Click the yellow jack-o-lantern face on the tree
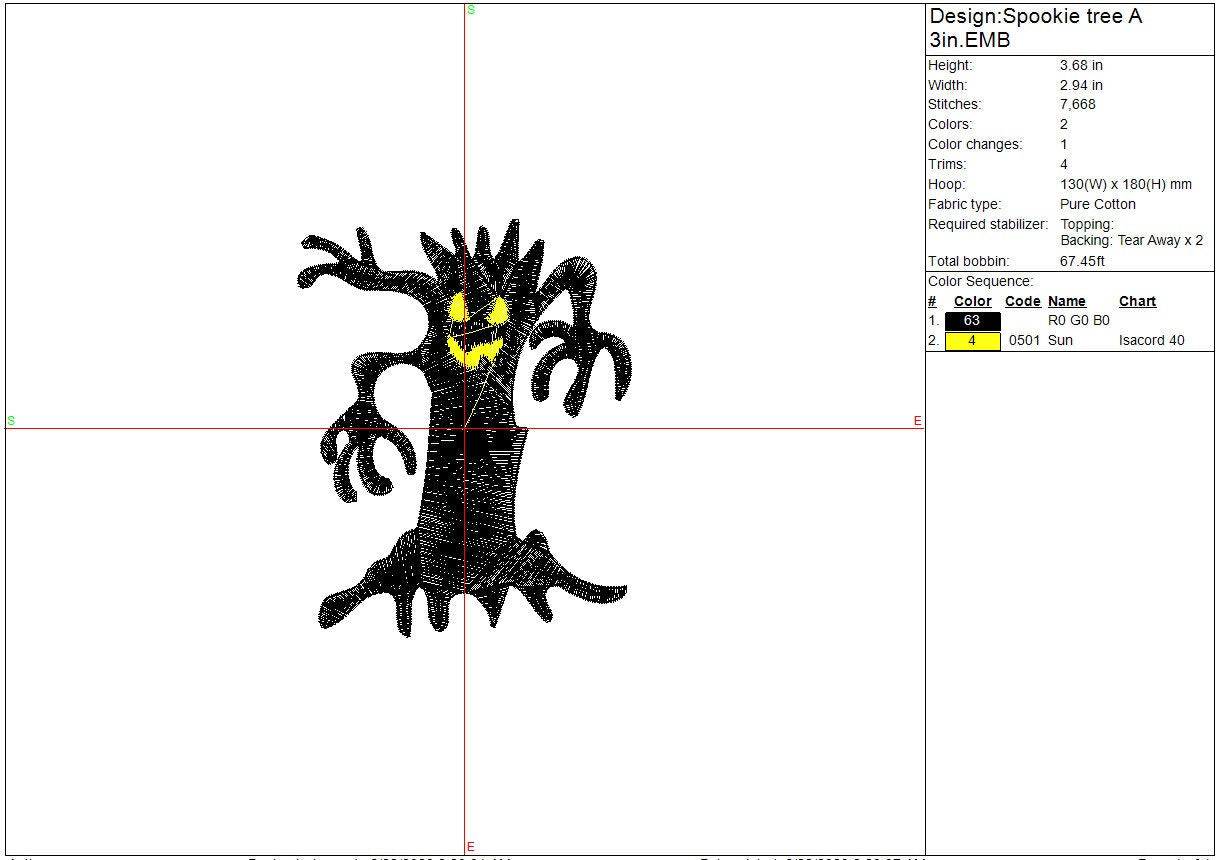This screenshot has height=860, width=1218. pos(473,330)
